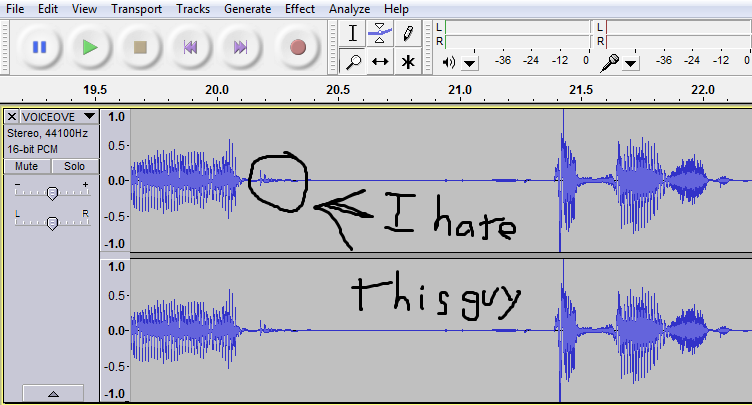Select the Envelope tool
The image size is (752, 405).
click(x=380, y=33)
